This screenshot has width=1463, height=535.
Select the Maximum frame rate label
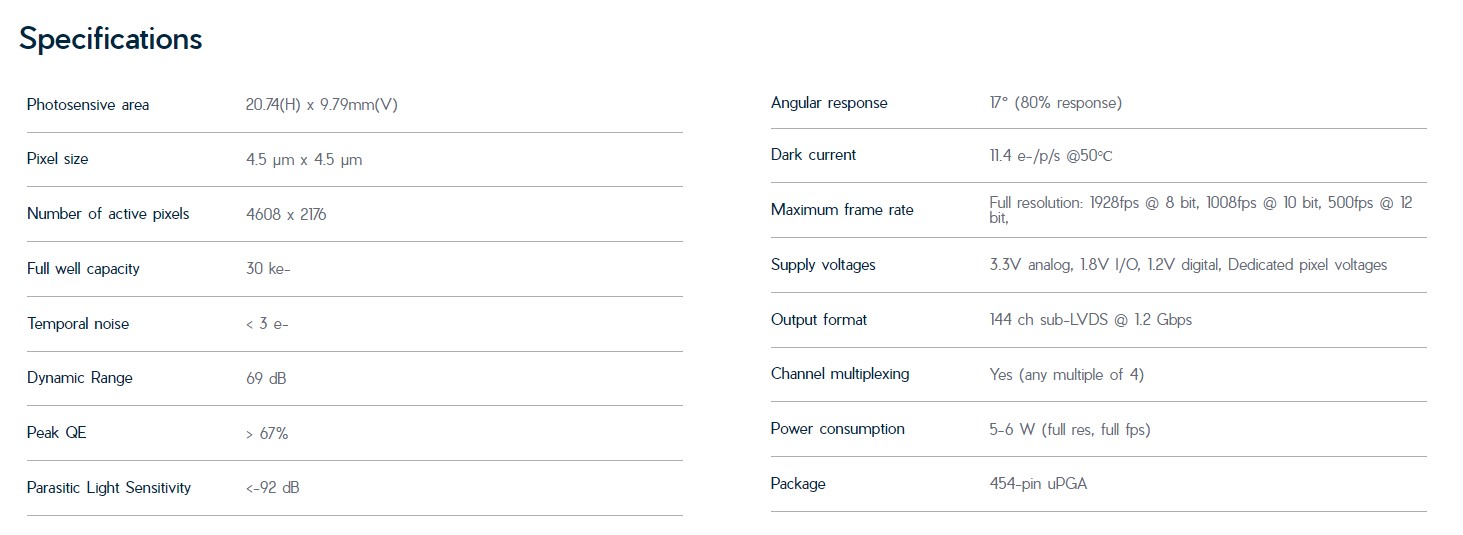(842, 210)
